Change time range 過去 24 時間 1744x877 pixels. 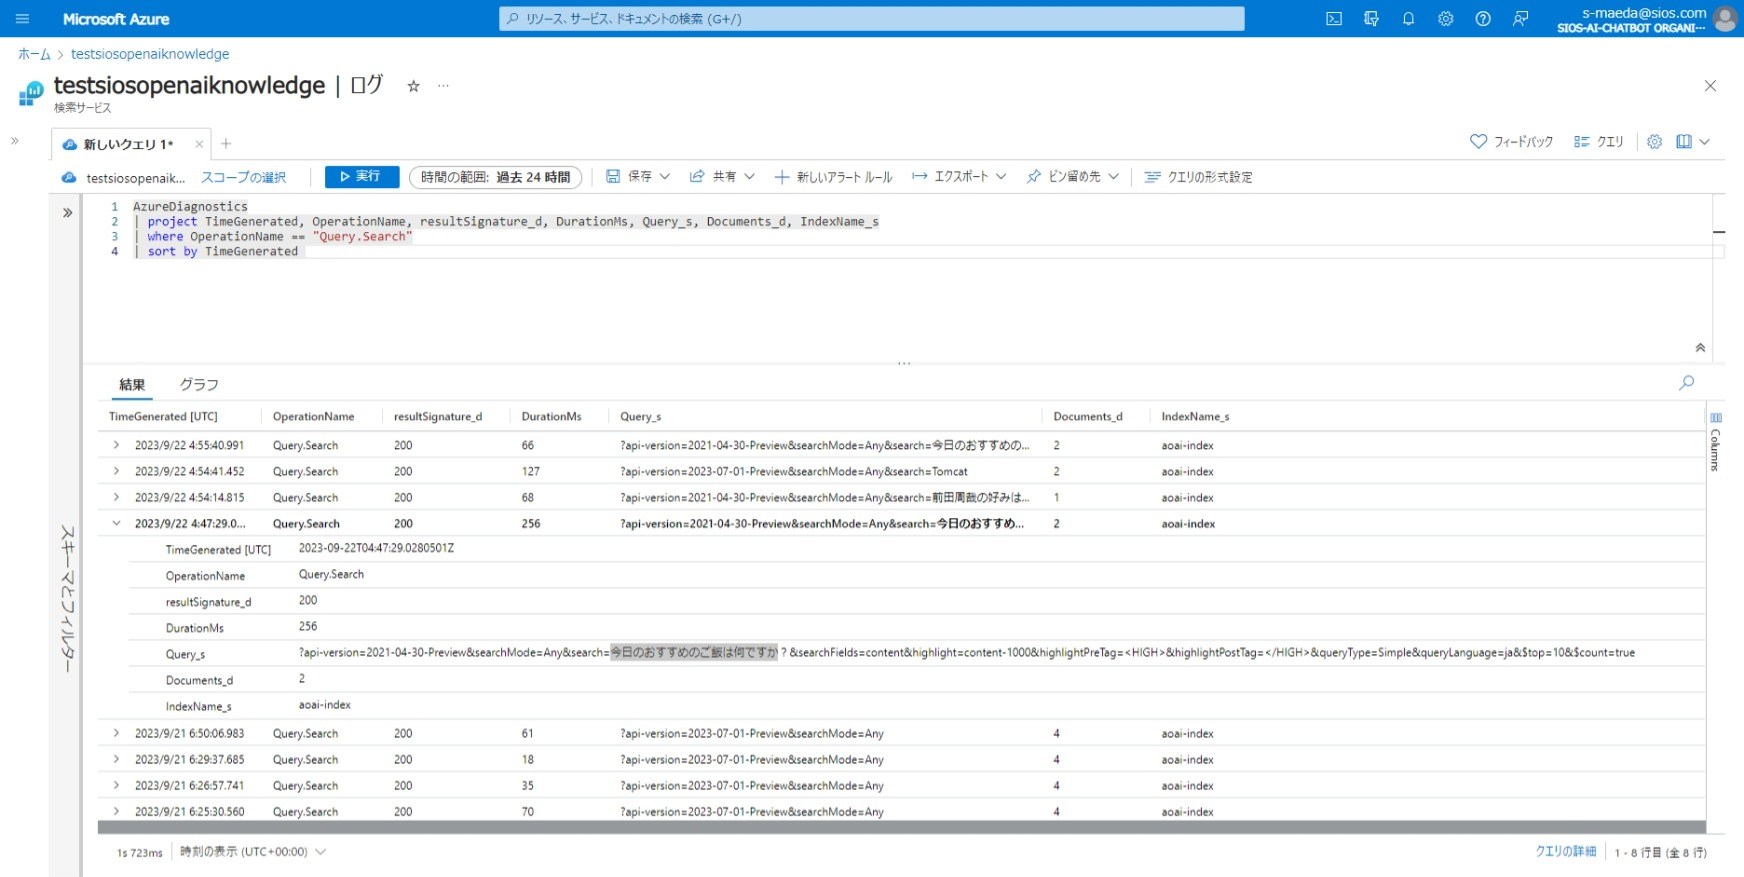click(x=495, y=177)
